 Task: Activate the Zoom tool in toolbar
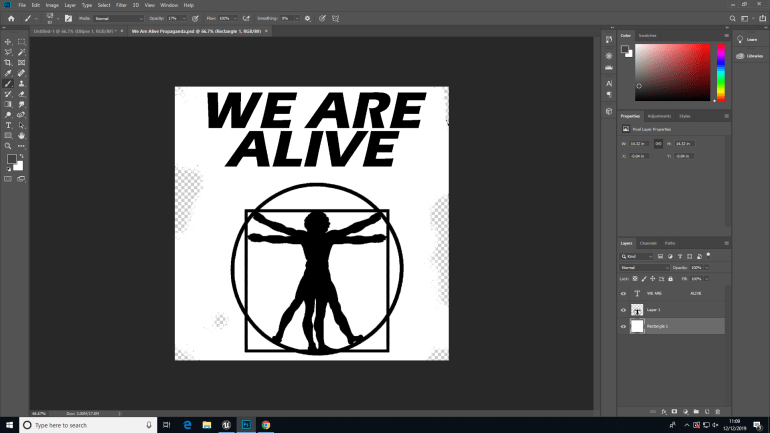coord(8,146)
